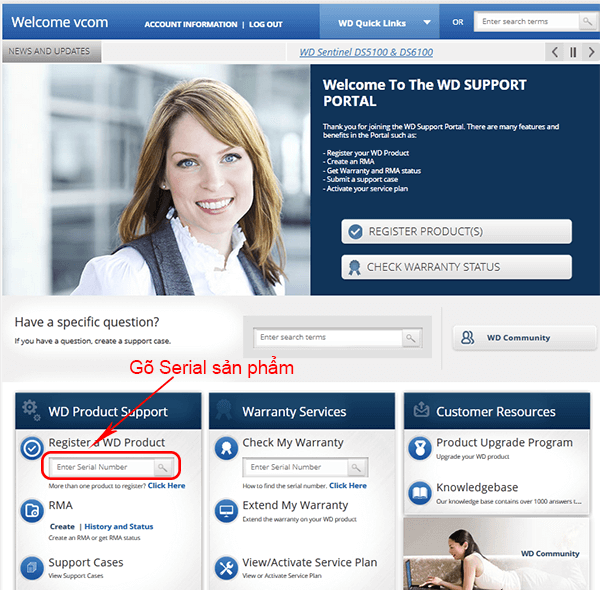This screenshot has width=600, height=590.
Task: Click the gear icon in WD Product Support header
Action: tap(31, 410)
